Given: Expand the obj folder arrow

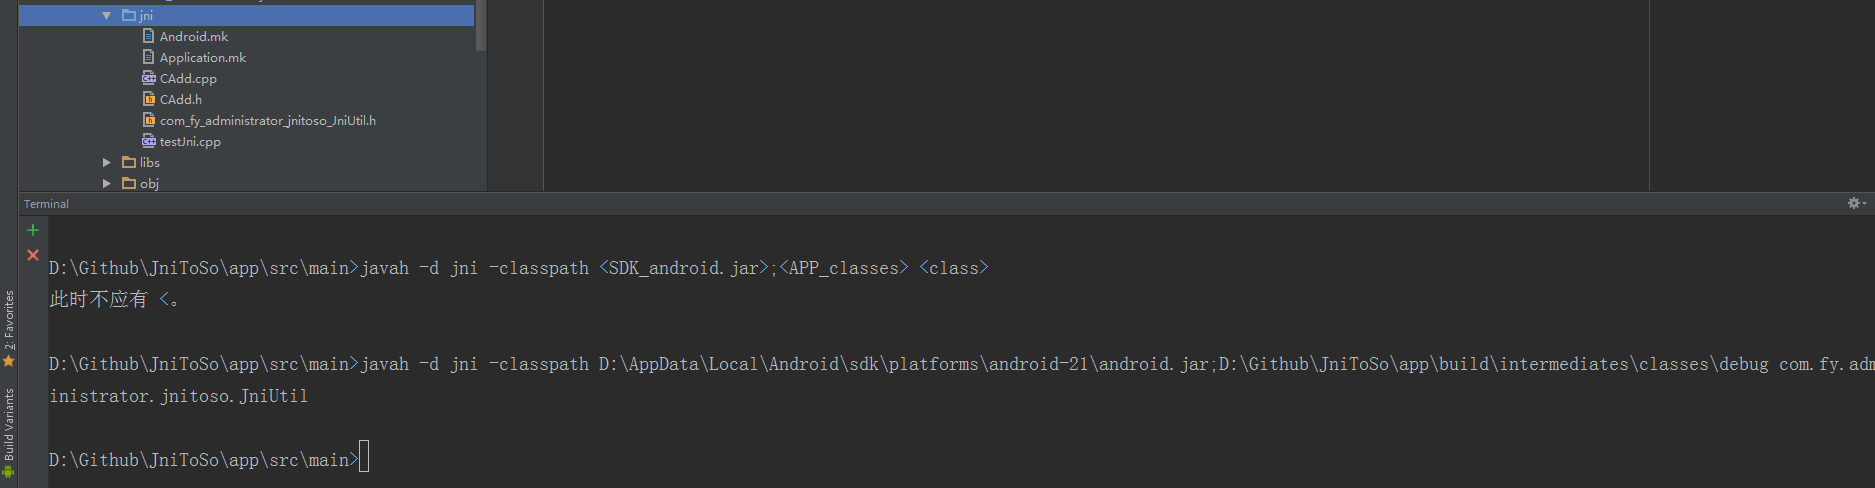Looking at the screenshot, I should [106, 183].
